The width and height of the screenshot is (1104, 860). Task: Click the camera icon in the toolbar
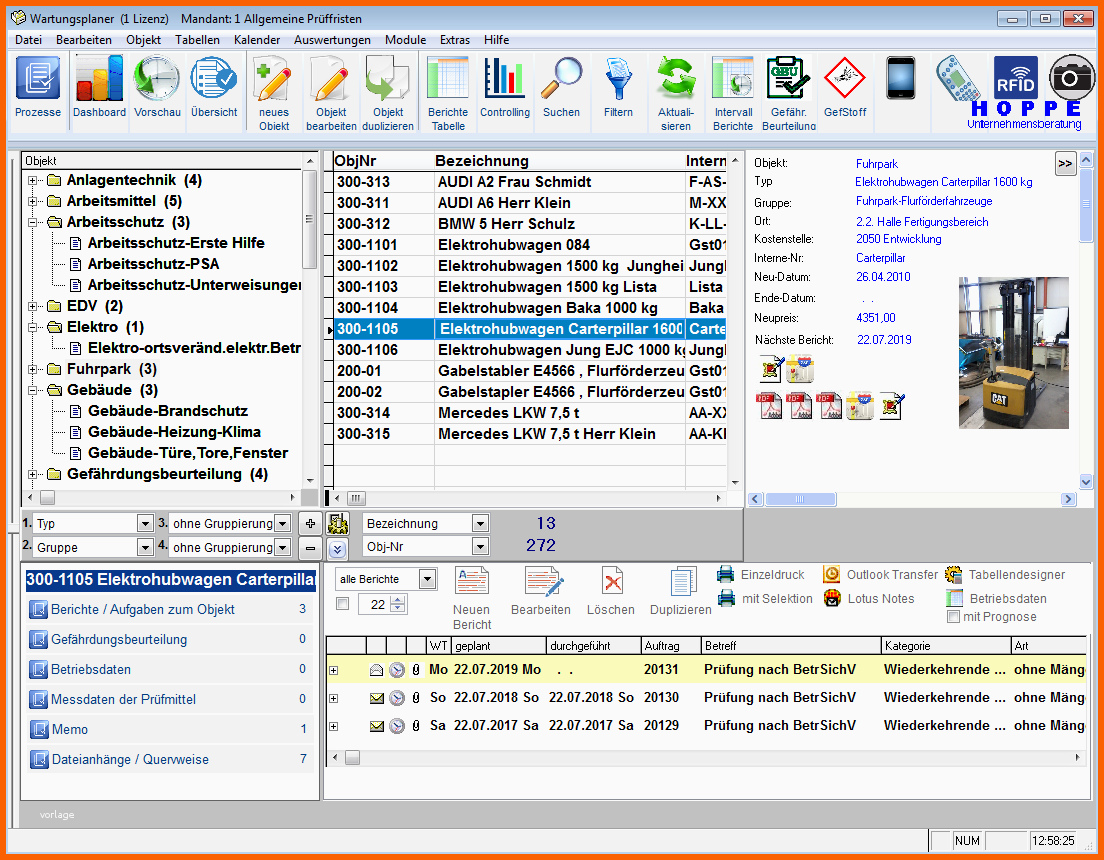click(1071, 77)
